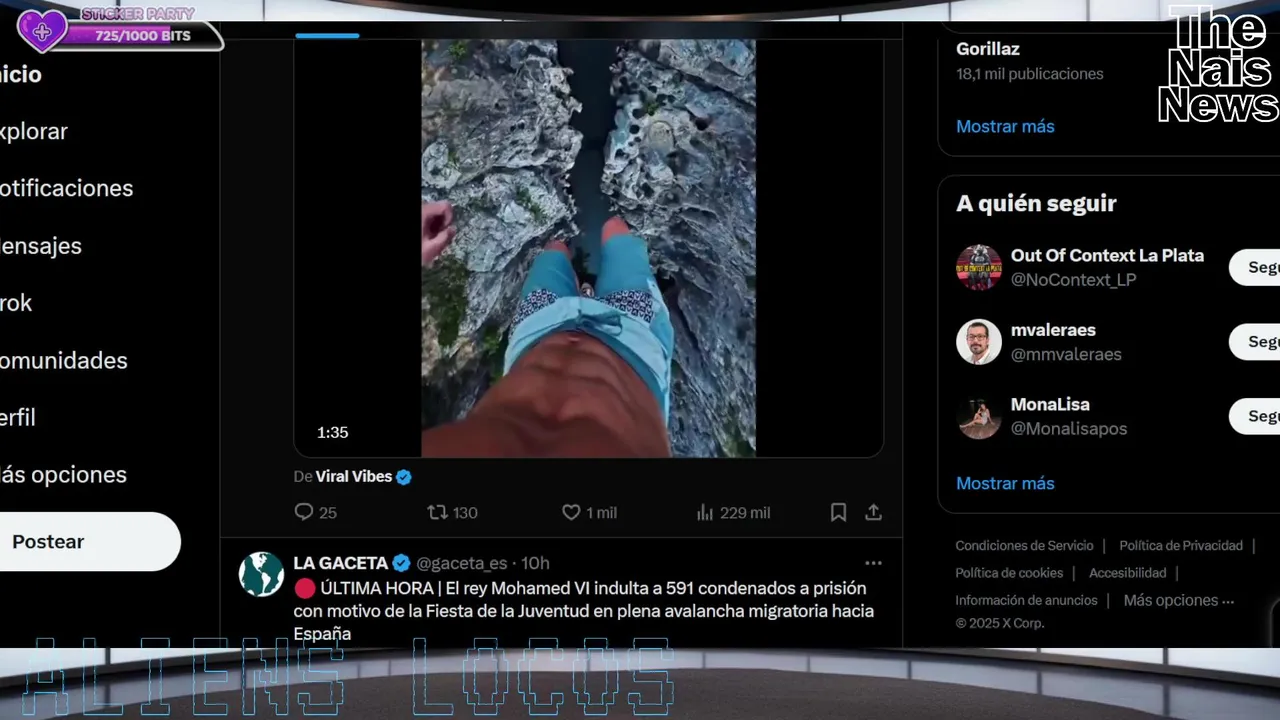Open the ÚLTIMA HORA Mohamed VI post text

tap(584, 611)
